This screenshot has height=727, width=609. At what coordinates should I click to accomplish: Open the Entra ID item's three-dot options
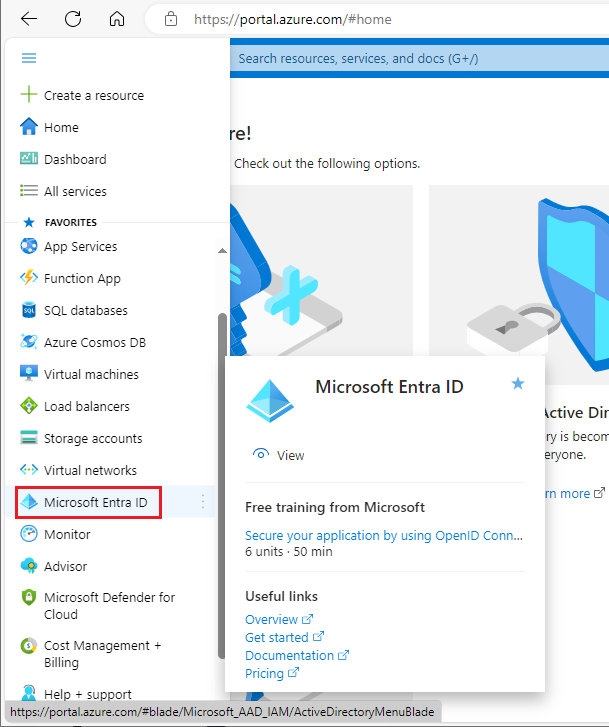pyautogui.click(x=203, y=502)
